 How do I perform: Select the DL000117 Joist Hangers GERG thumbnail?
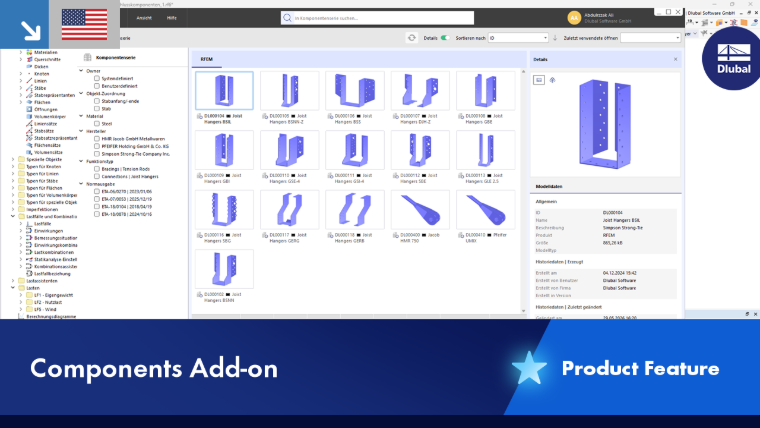tap(289, 210)
